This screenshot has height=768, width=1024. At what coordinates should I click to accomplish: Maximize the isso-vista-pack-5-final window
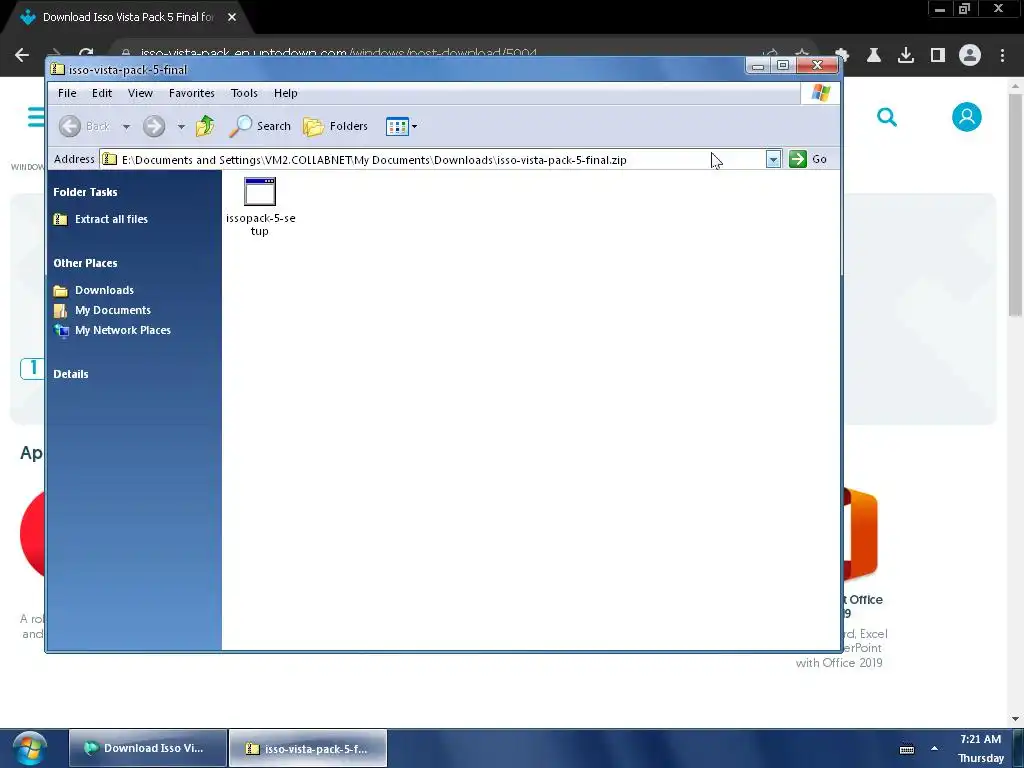point(782,65)
